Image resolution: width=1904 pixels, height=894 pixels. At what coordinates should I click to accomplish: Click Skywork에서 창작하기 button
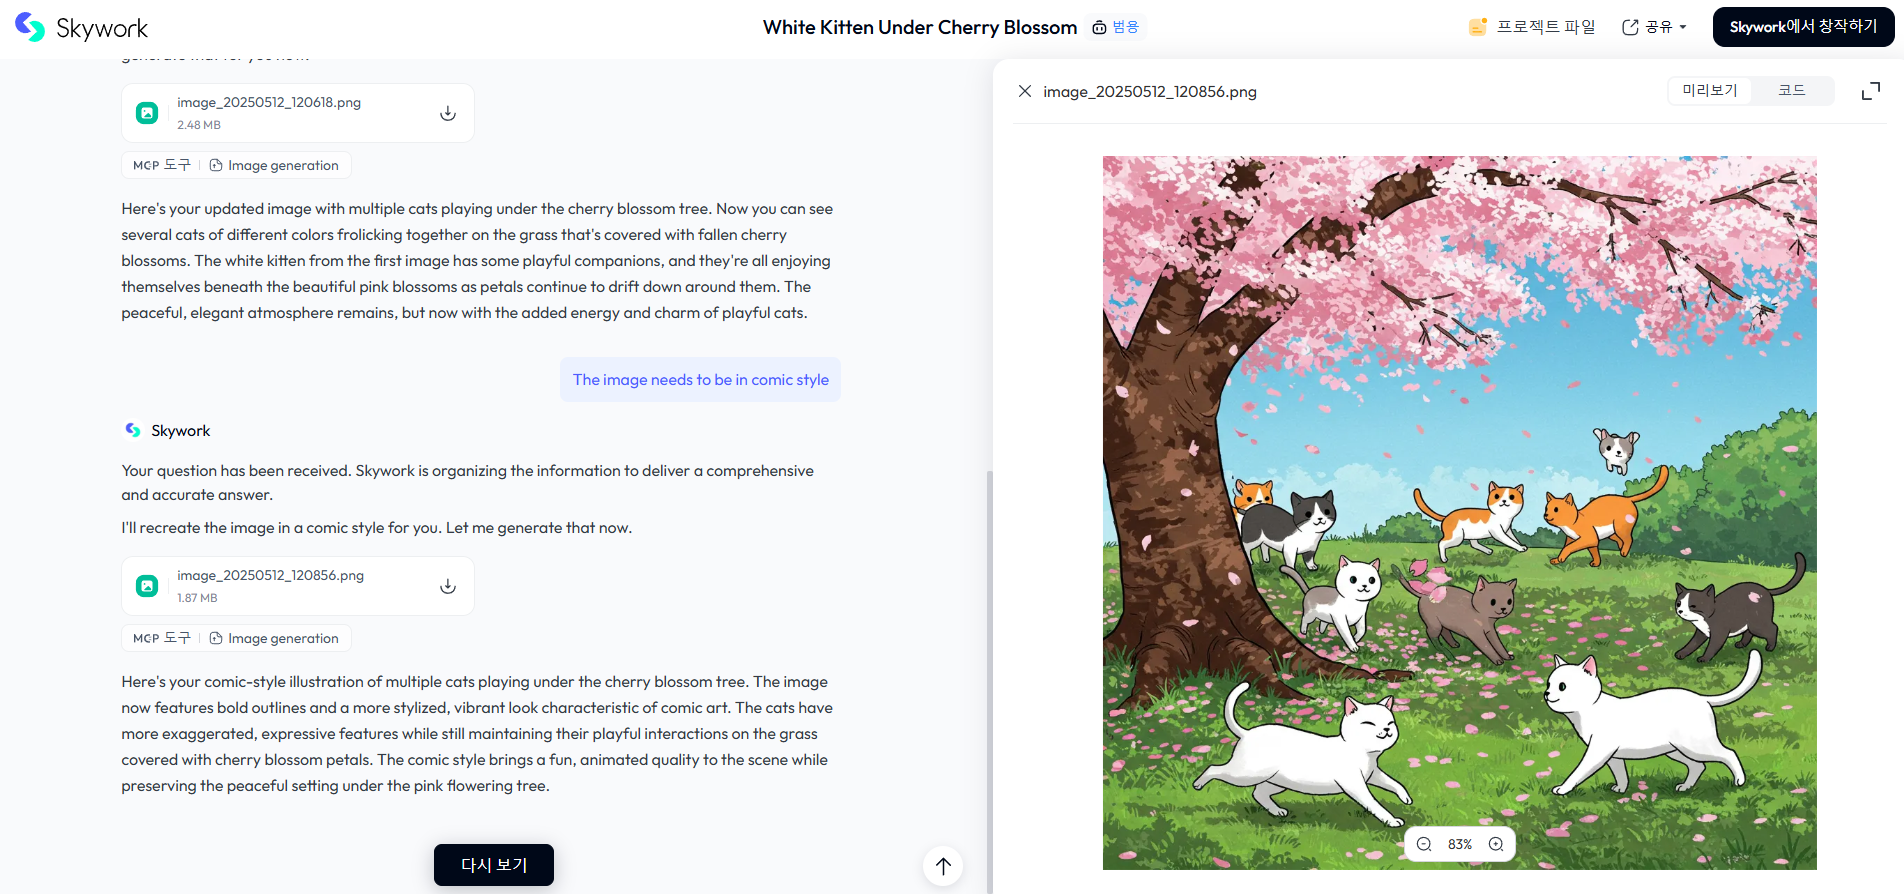(1803, 27)
